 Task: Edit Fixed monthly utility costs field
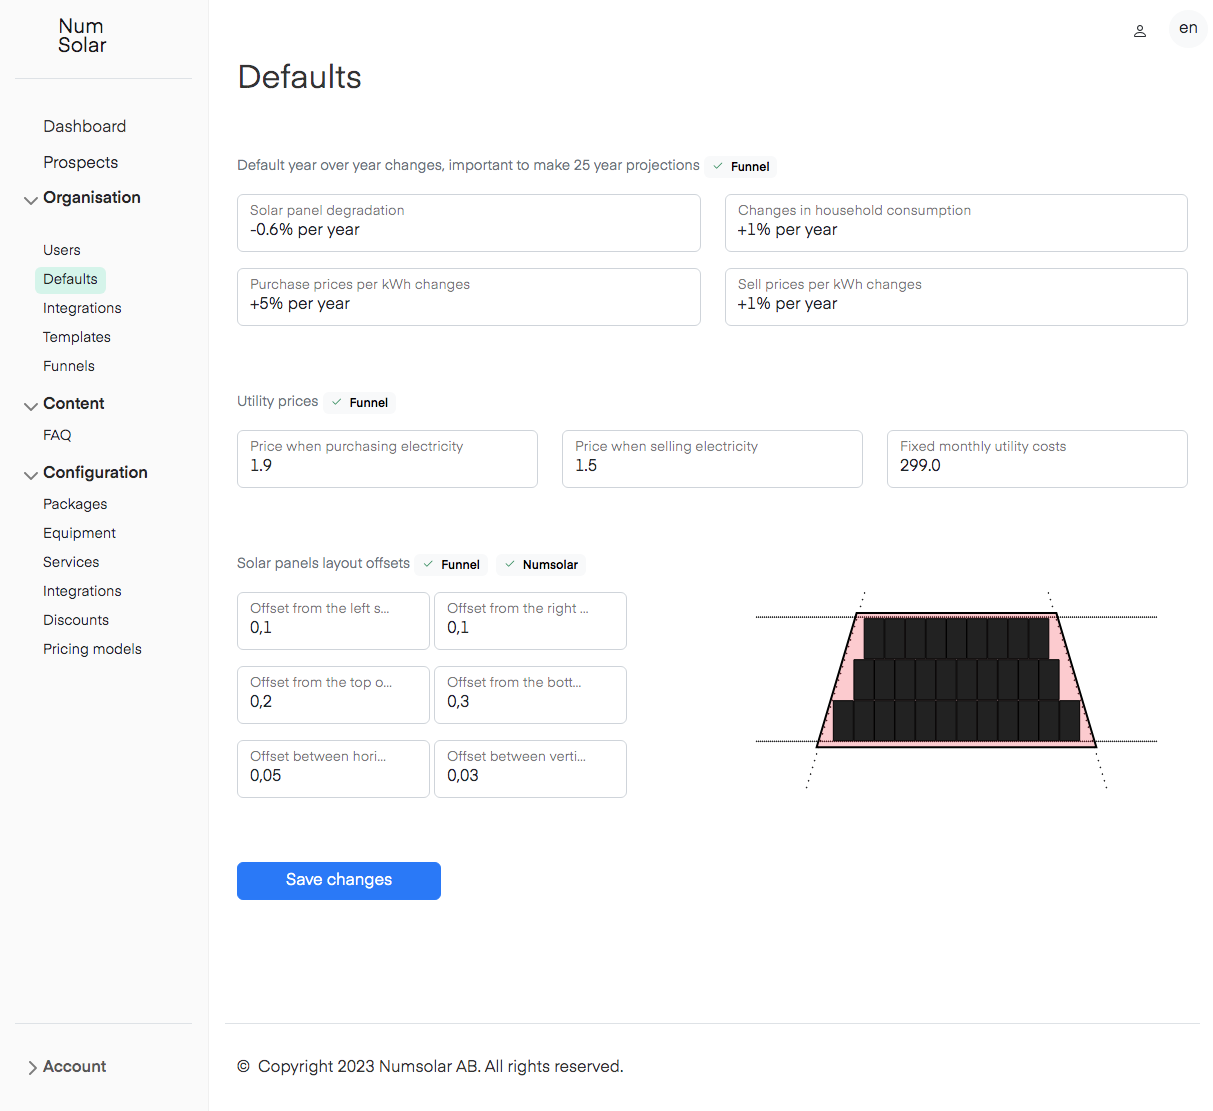click(x=1037, y=459)
